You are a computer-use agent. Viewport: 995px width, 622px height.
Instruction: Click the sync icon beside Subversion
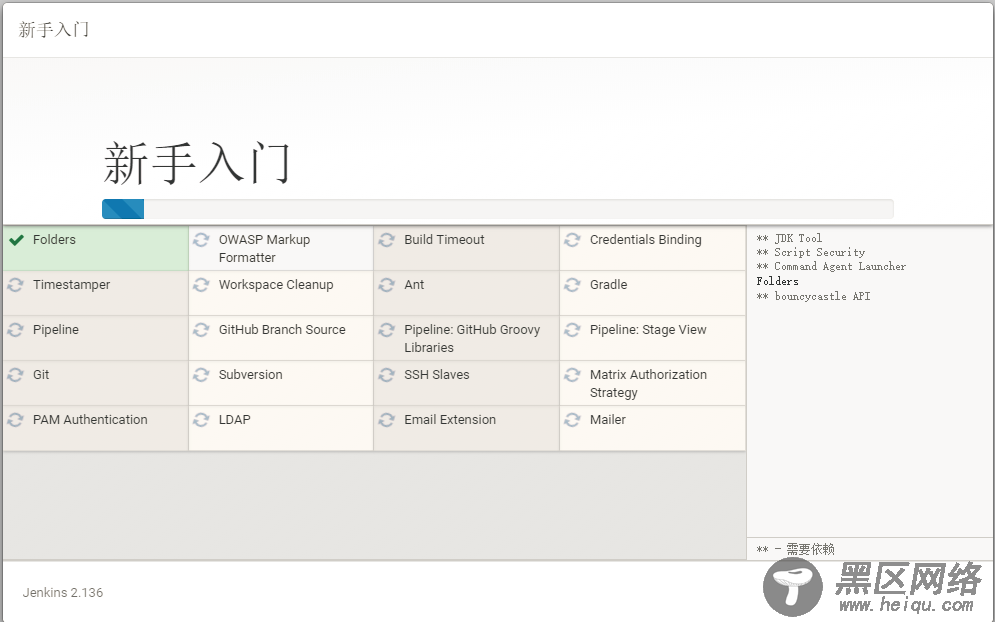pos(201,375)
